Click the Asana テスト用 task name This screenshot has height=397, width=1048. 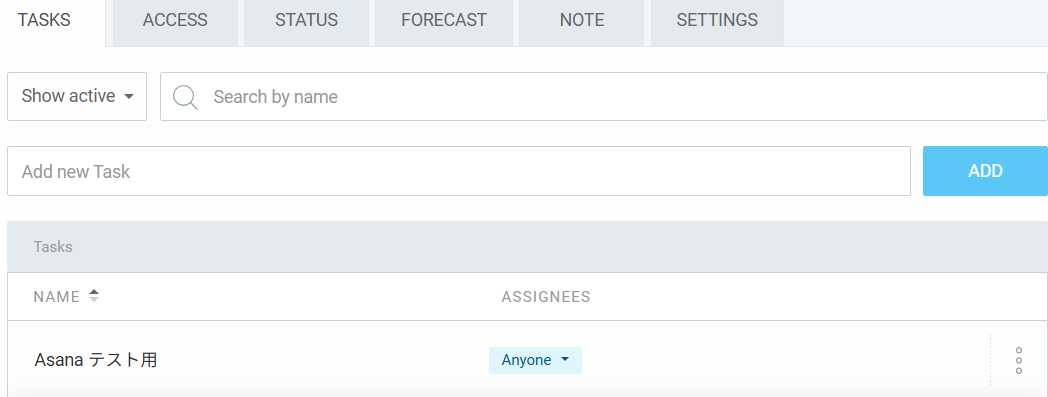pos(96,360)
